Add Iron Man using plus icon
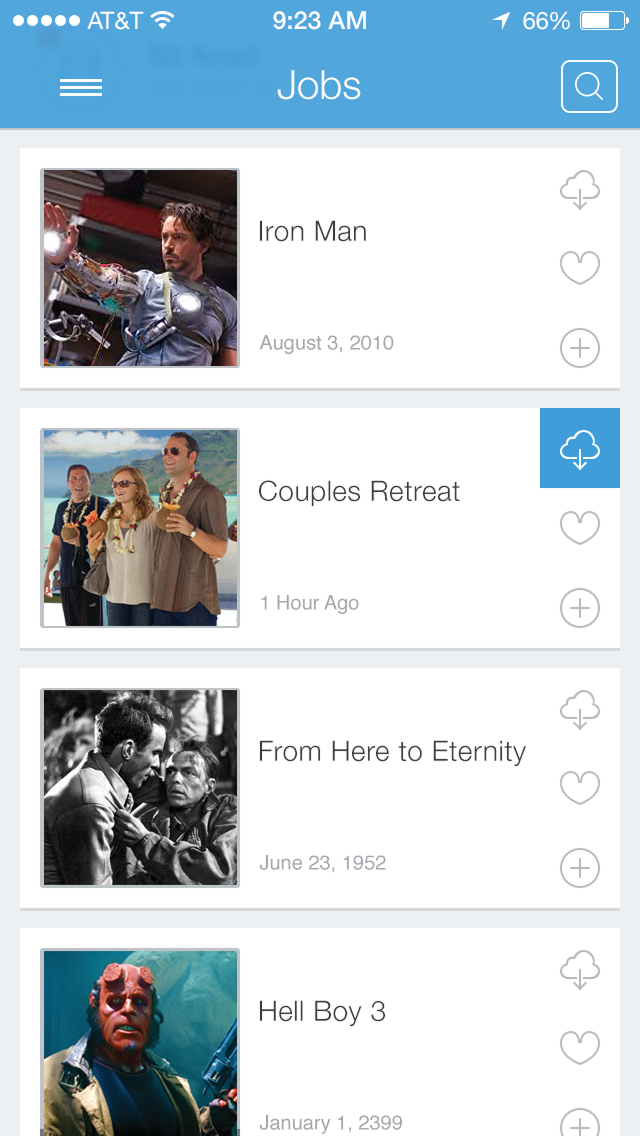Screen dimensions: 640x1136 [x=580, y=348]
